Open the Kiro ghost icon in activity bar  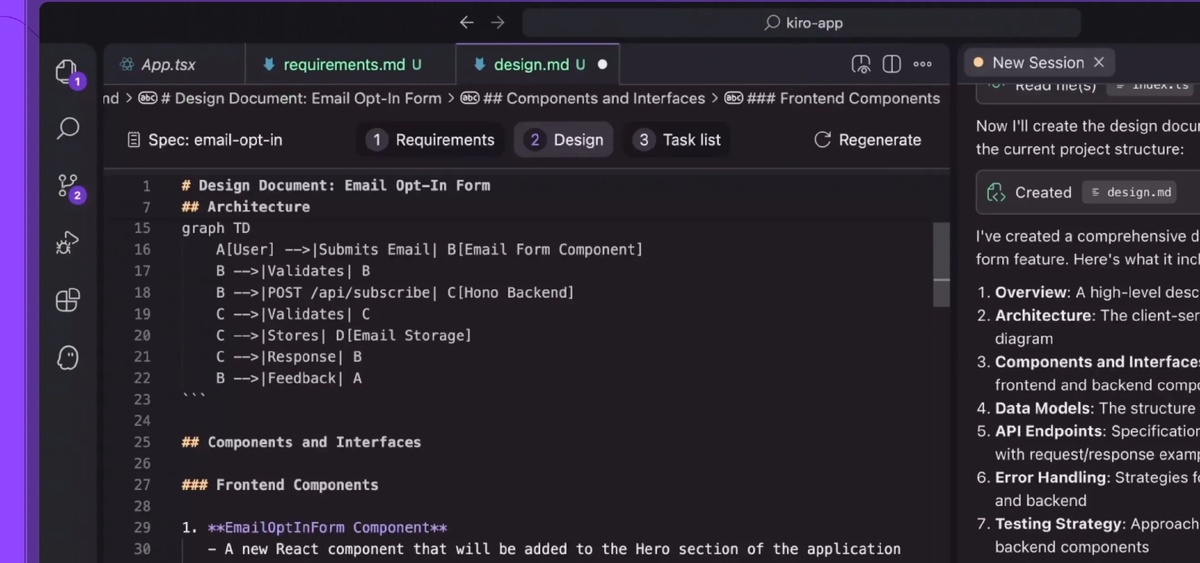(x=67, y=357)
